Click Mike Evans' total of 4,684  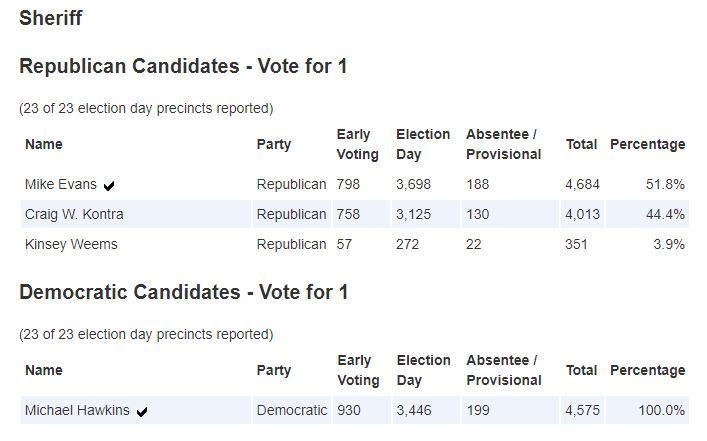coord(582,184)
